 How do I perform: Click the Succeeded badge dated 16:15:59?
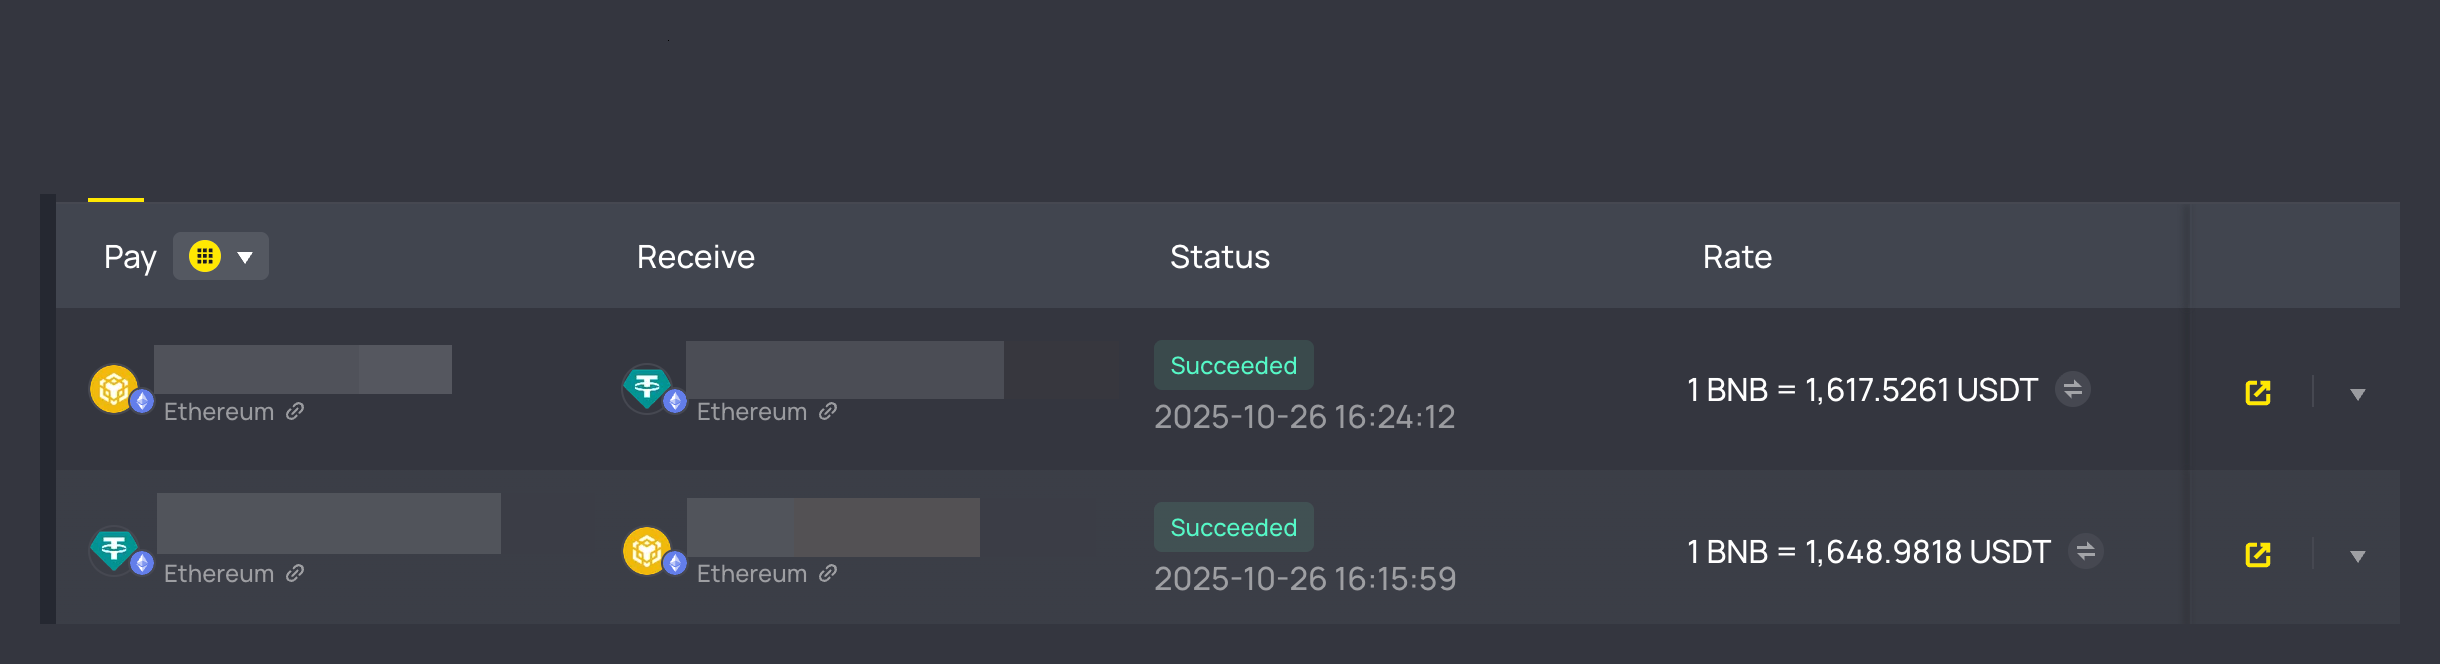coord(1233,527)
